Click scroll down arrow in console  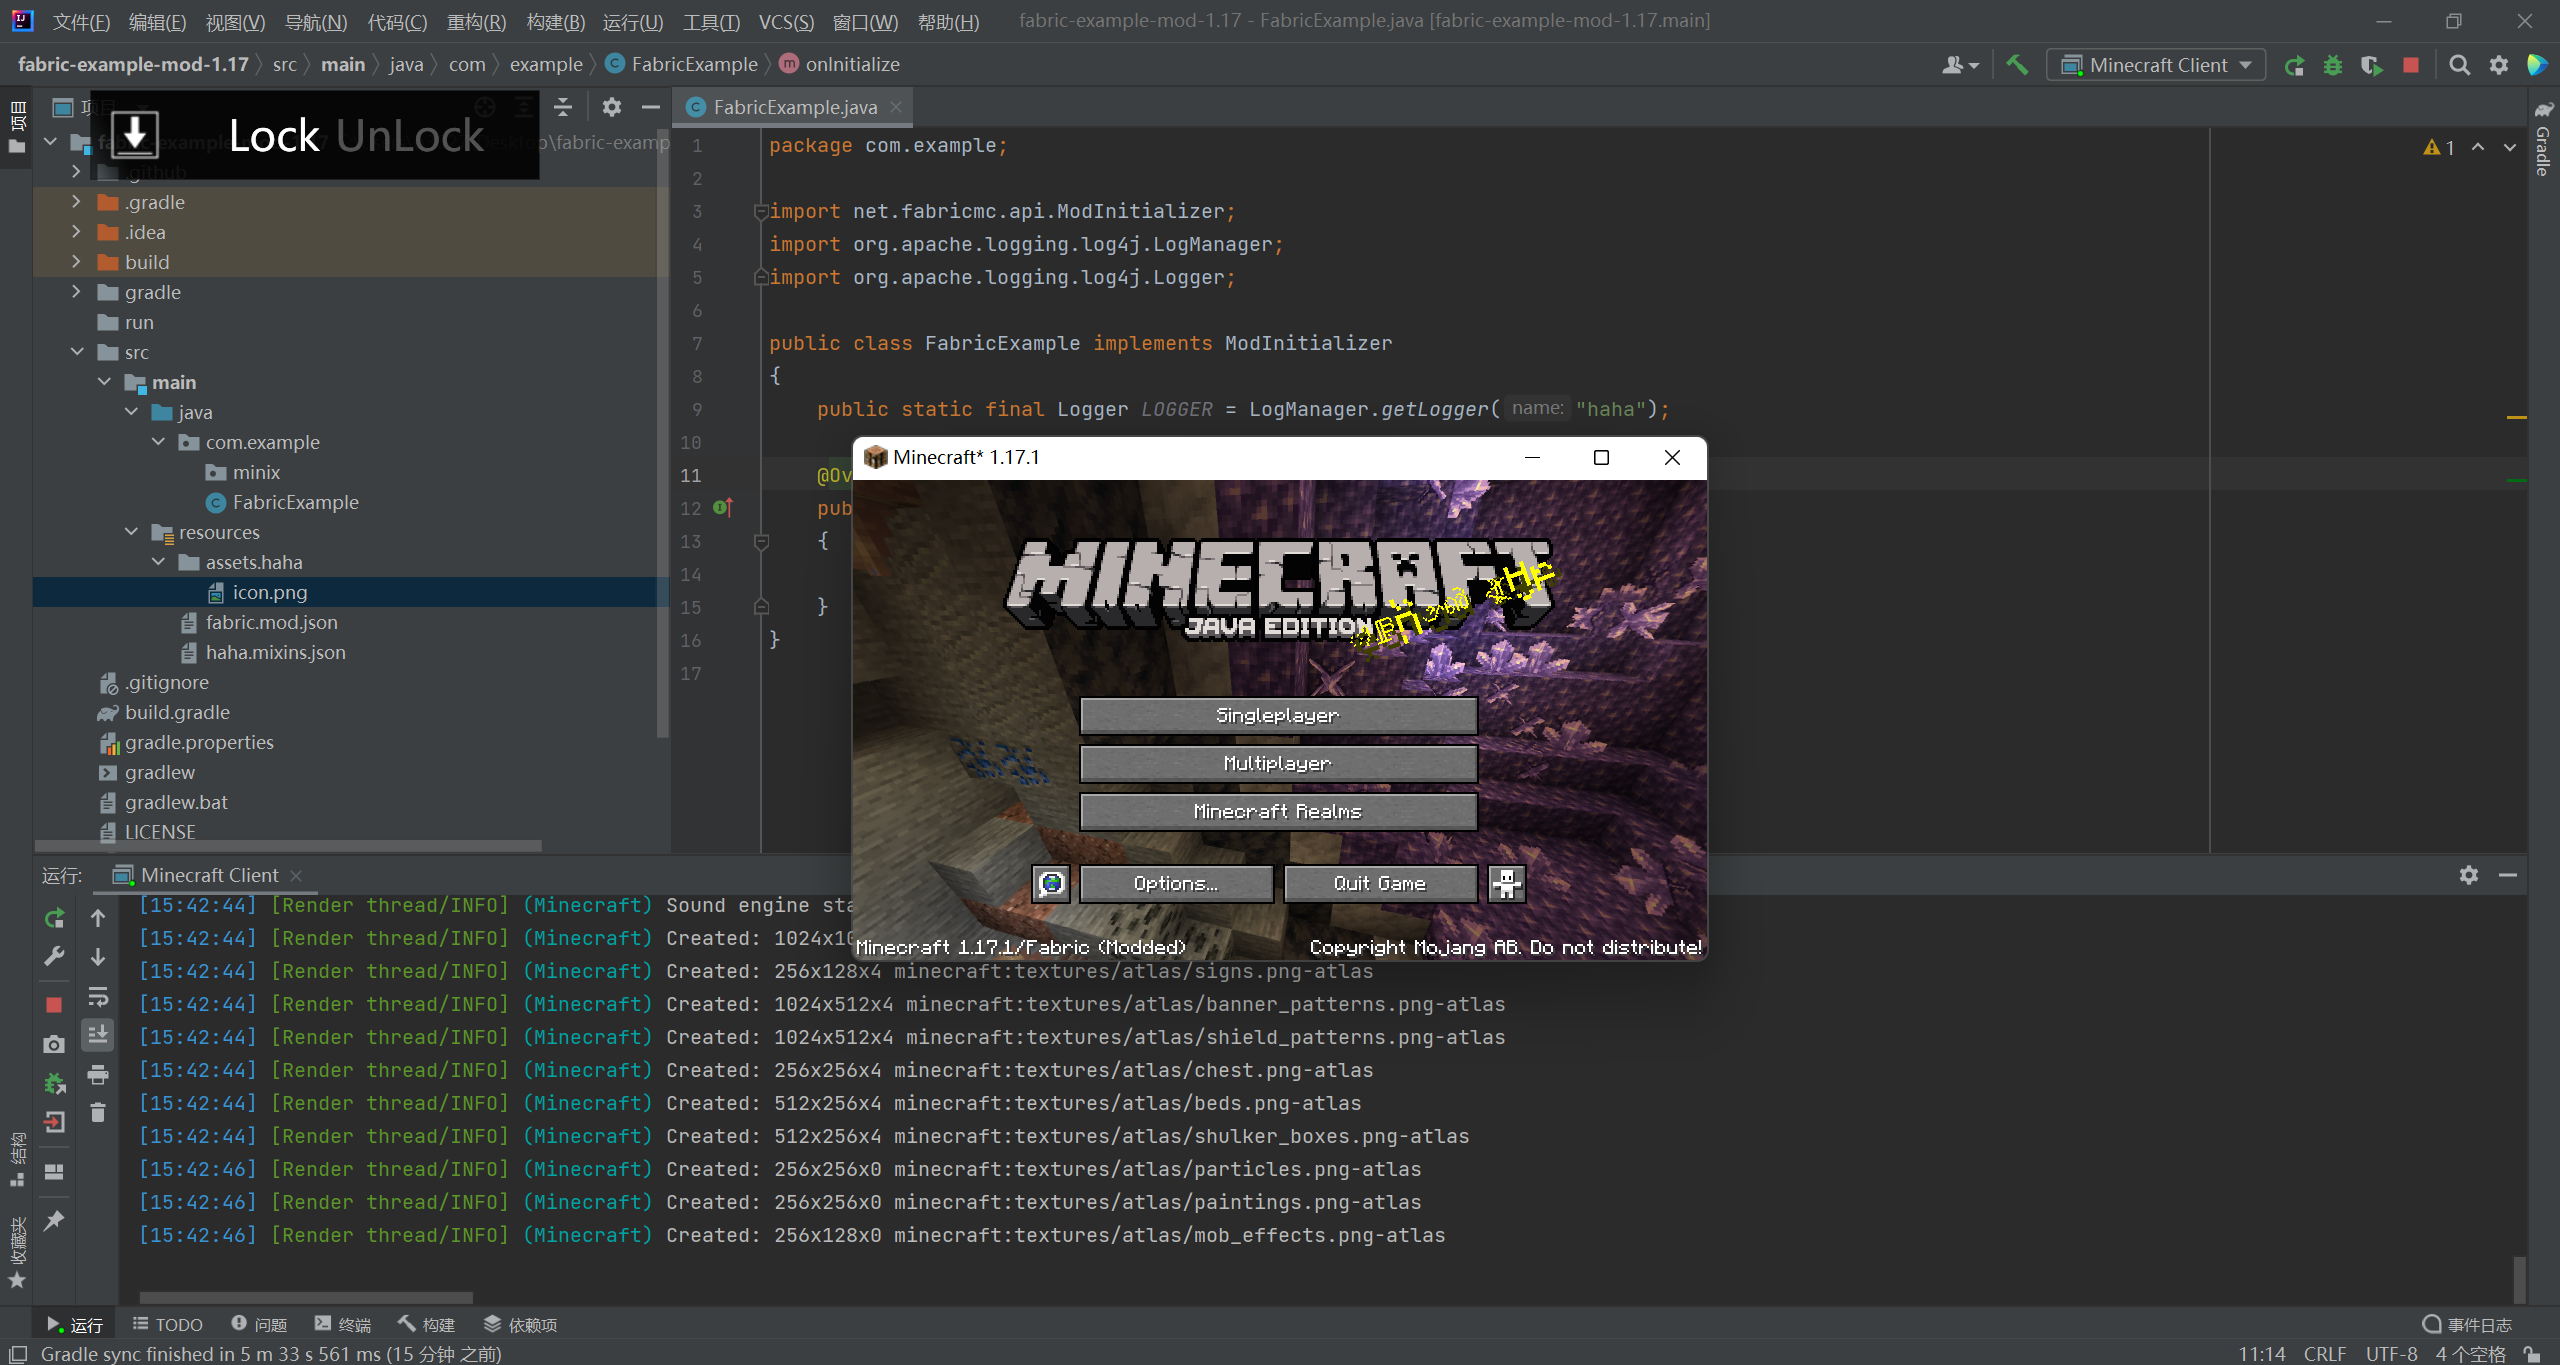[98, 957]
